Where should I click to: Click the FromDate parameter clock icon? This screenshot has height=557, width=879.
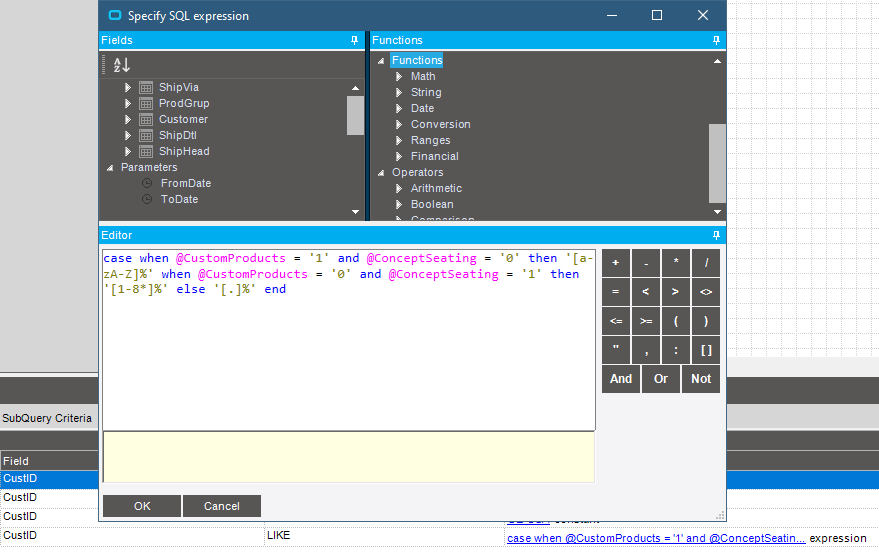pyautogui.click(x=147, y=183)
